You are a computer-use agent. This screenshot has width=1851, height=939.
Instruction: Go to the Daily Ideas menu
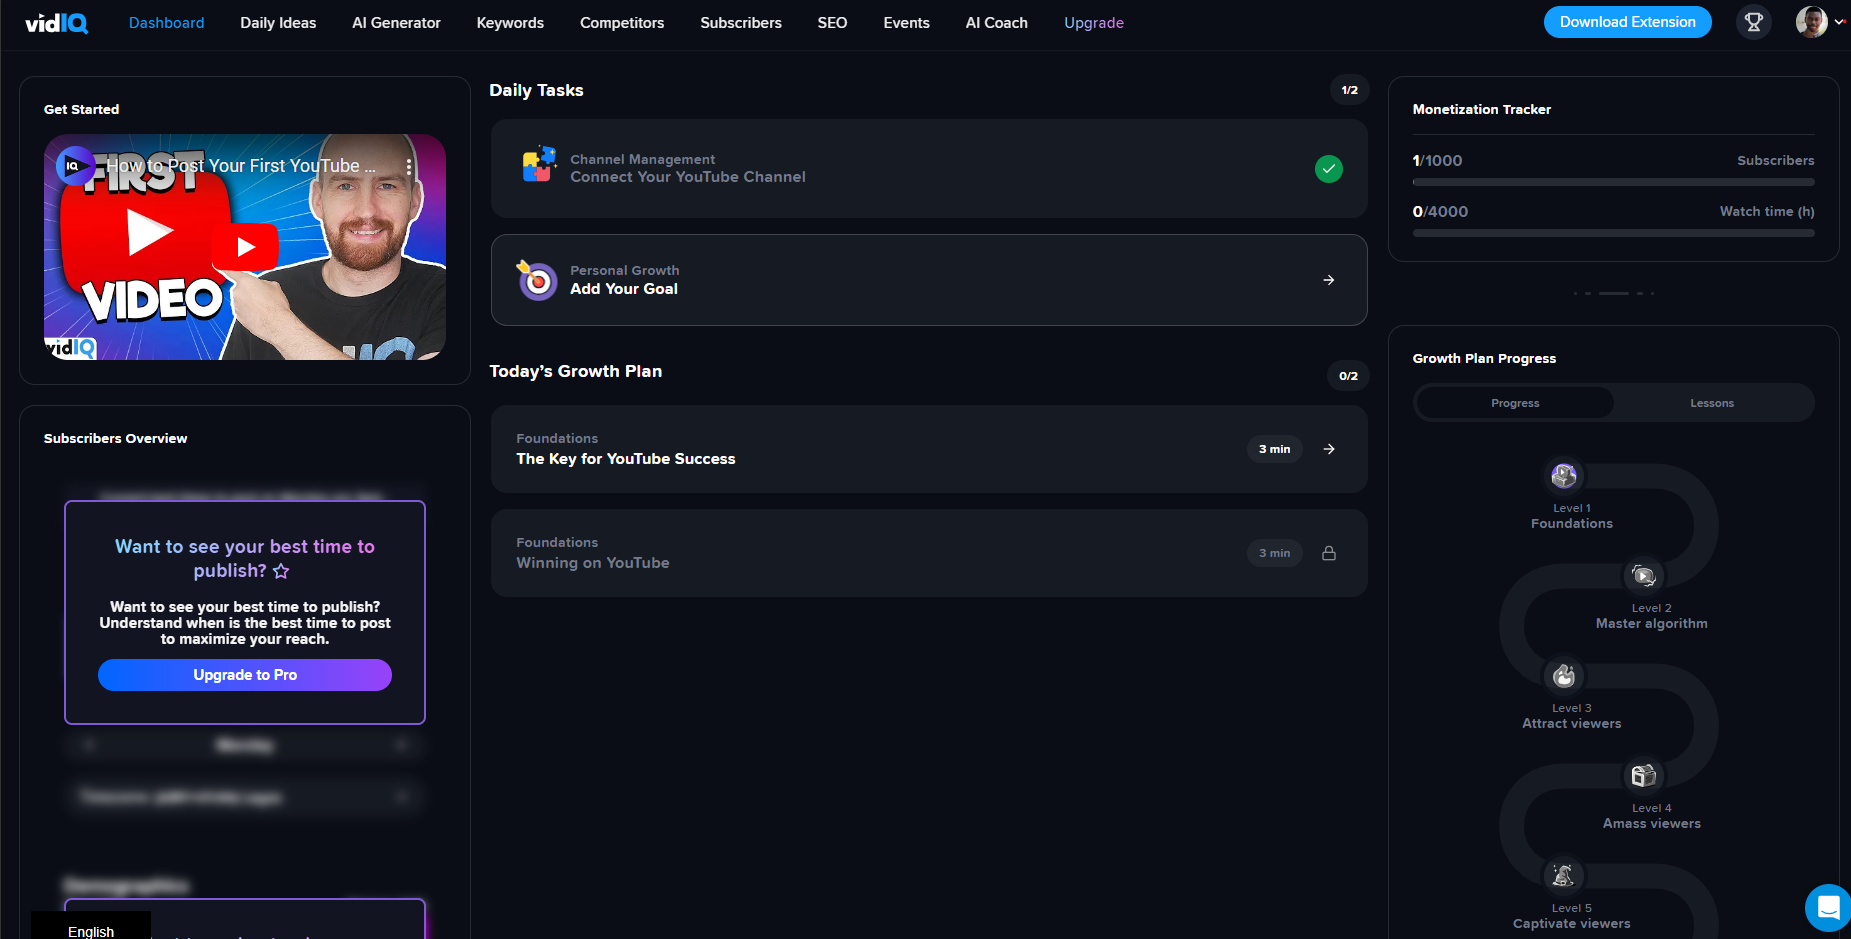coord(278,23)
